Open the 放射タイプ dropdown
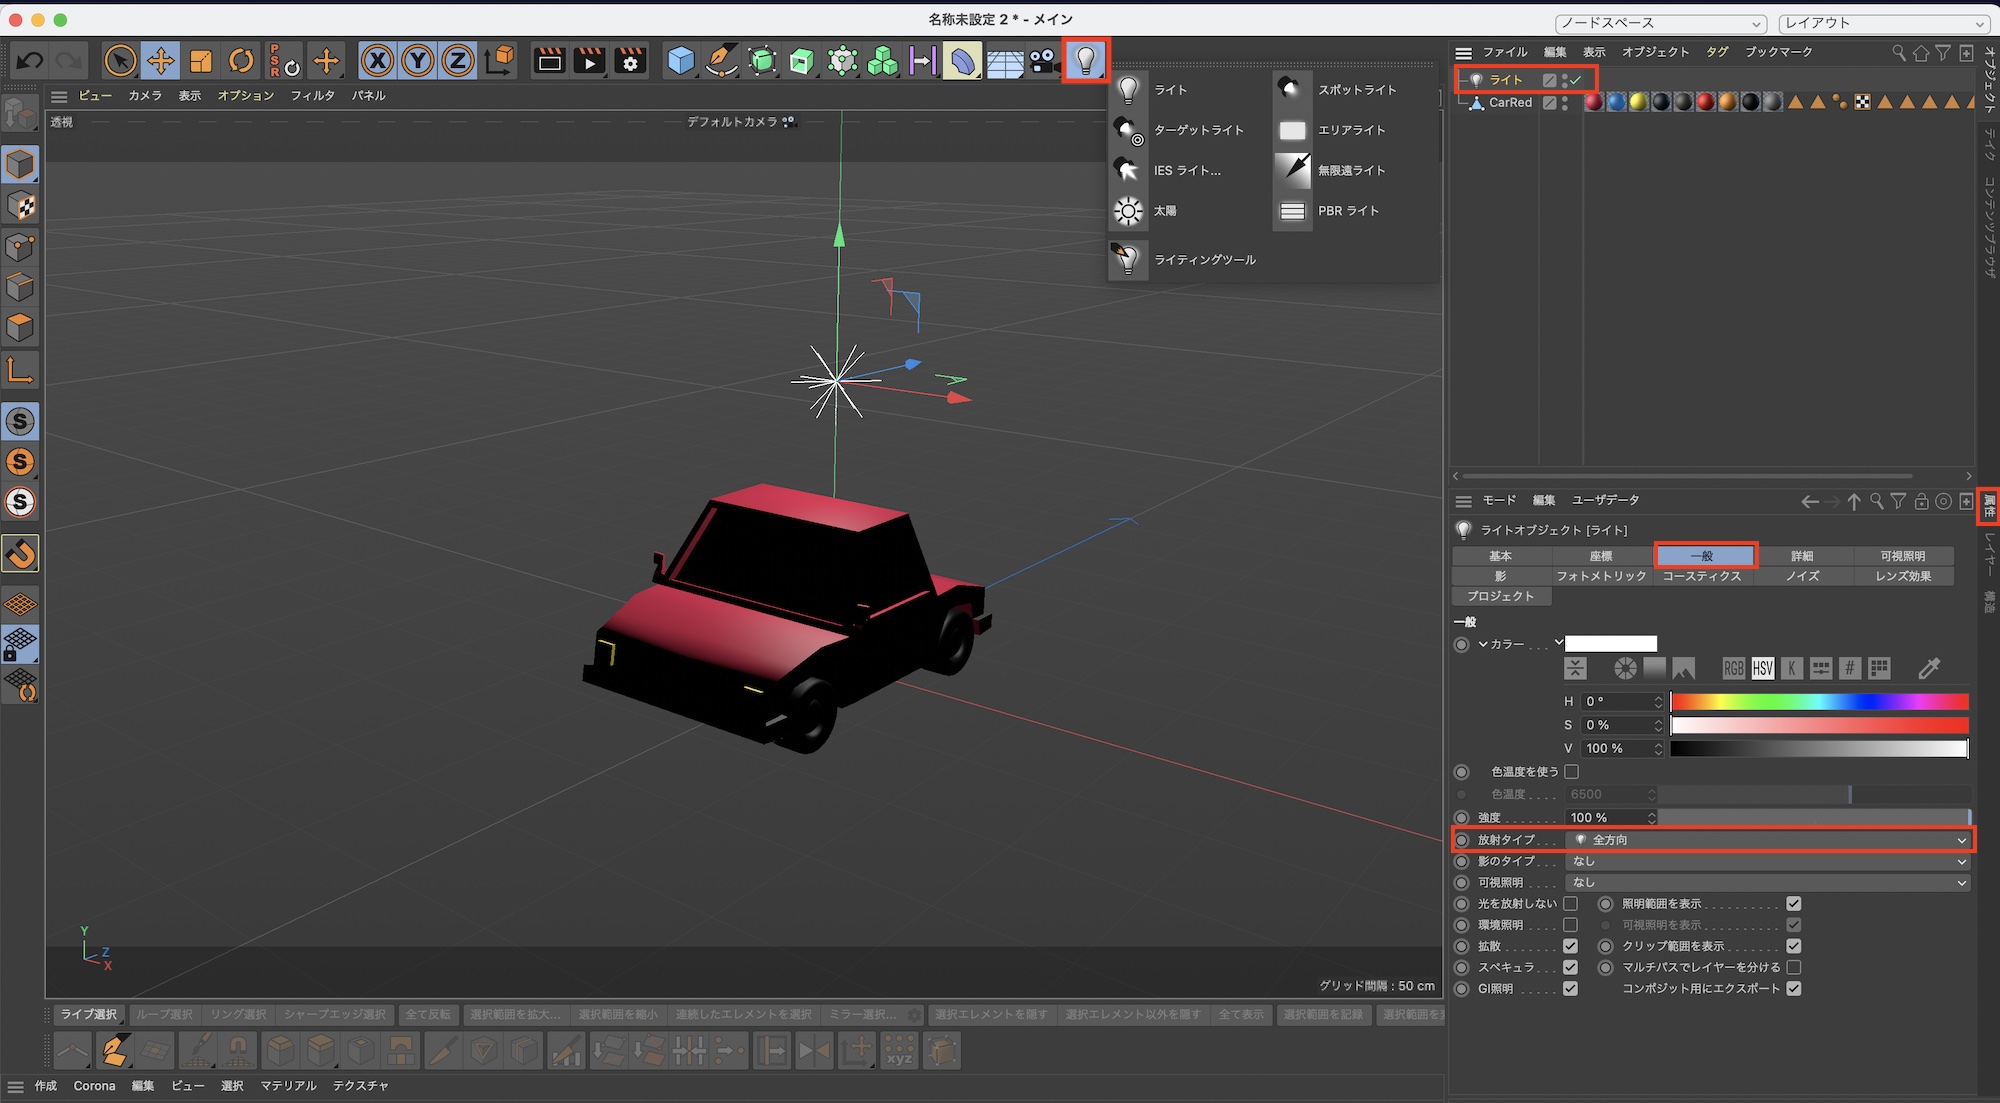This screenshot has height=1103, width=2000. pos(1766,840)
